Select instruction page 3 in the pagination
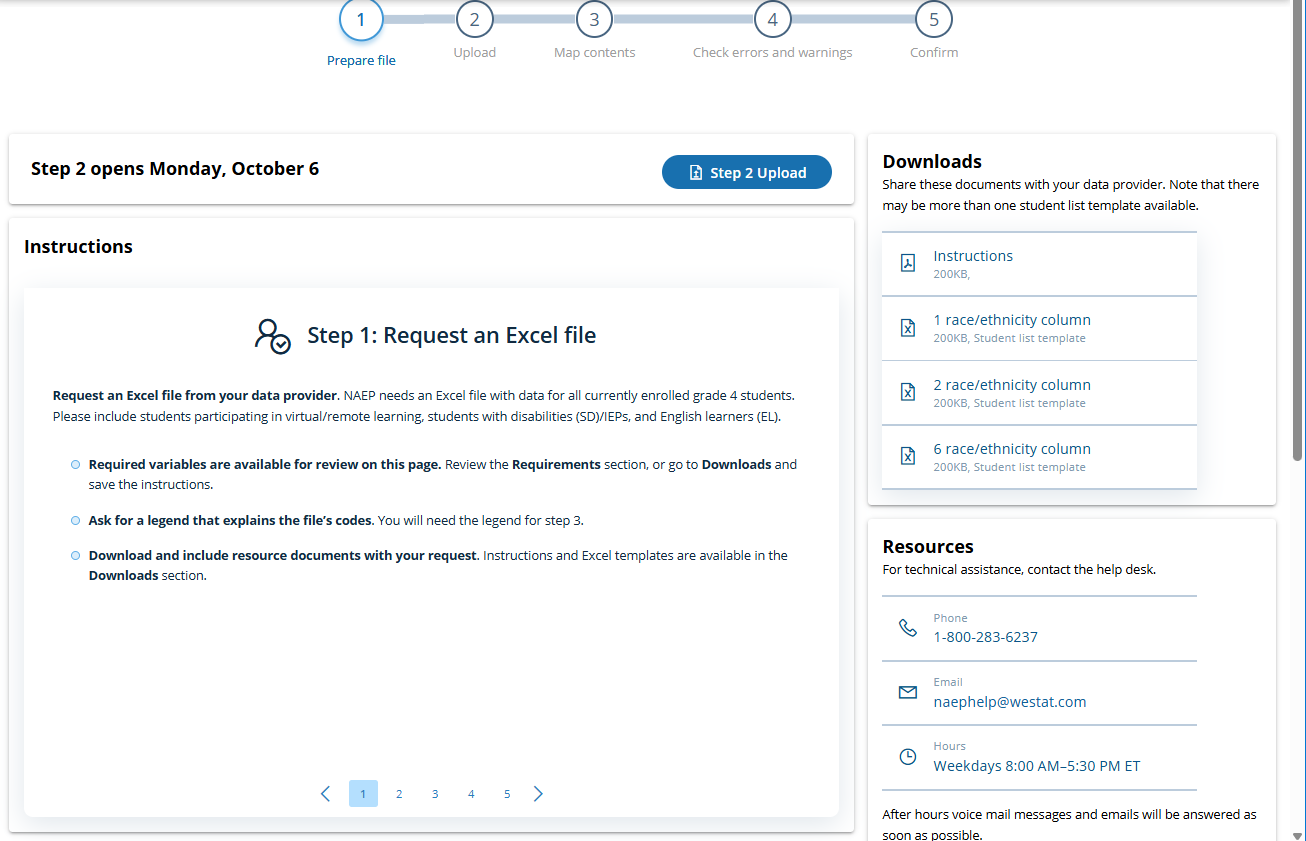This screenshot has height=841, width=1306. pyautogui.click(x=435, y=794)
